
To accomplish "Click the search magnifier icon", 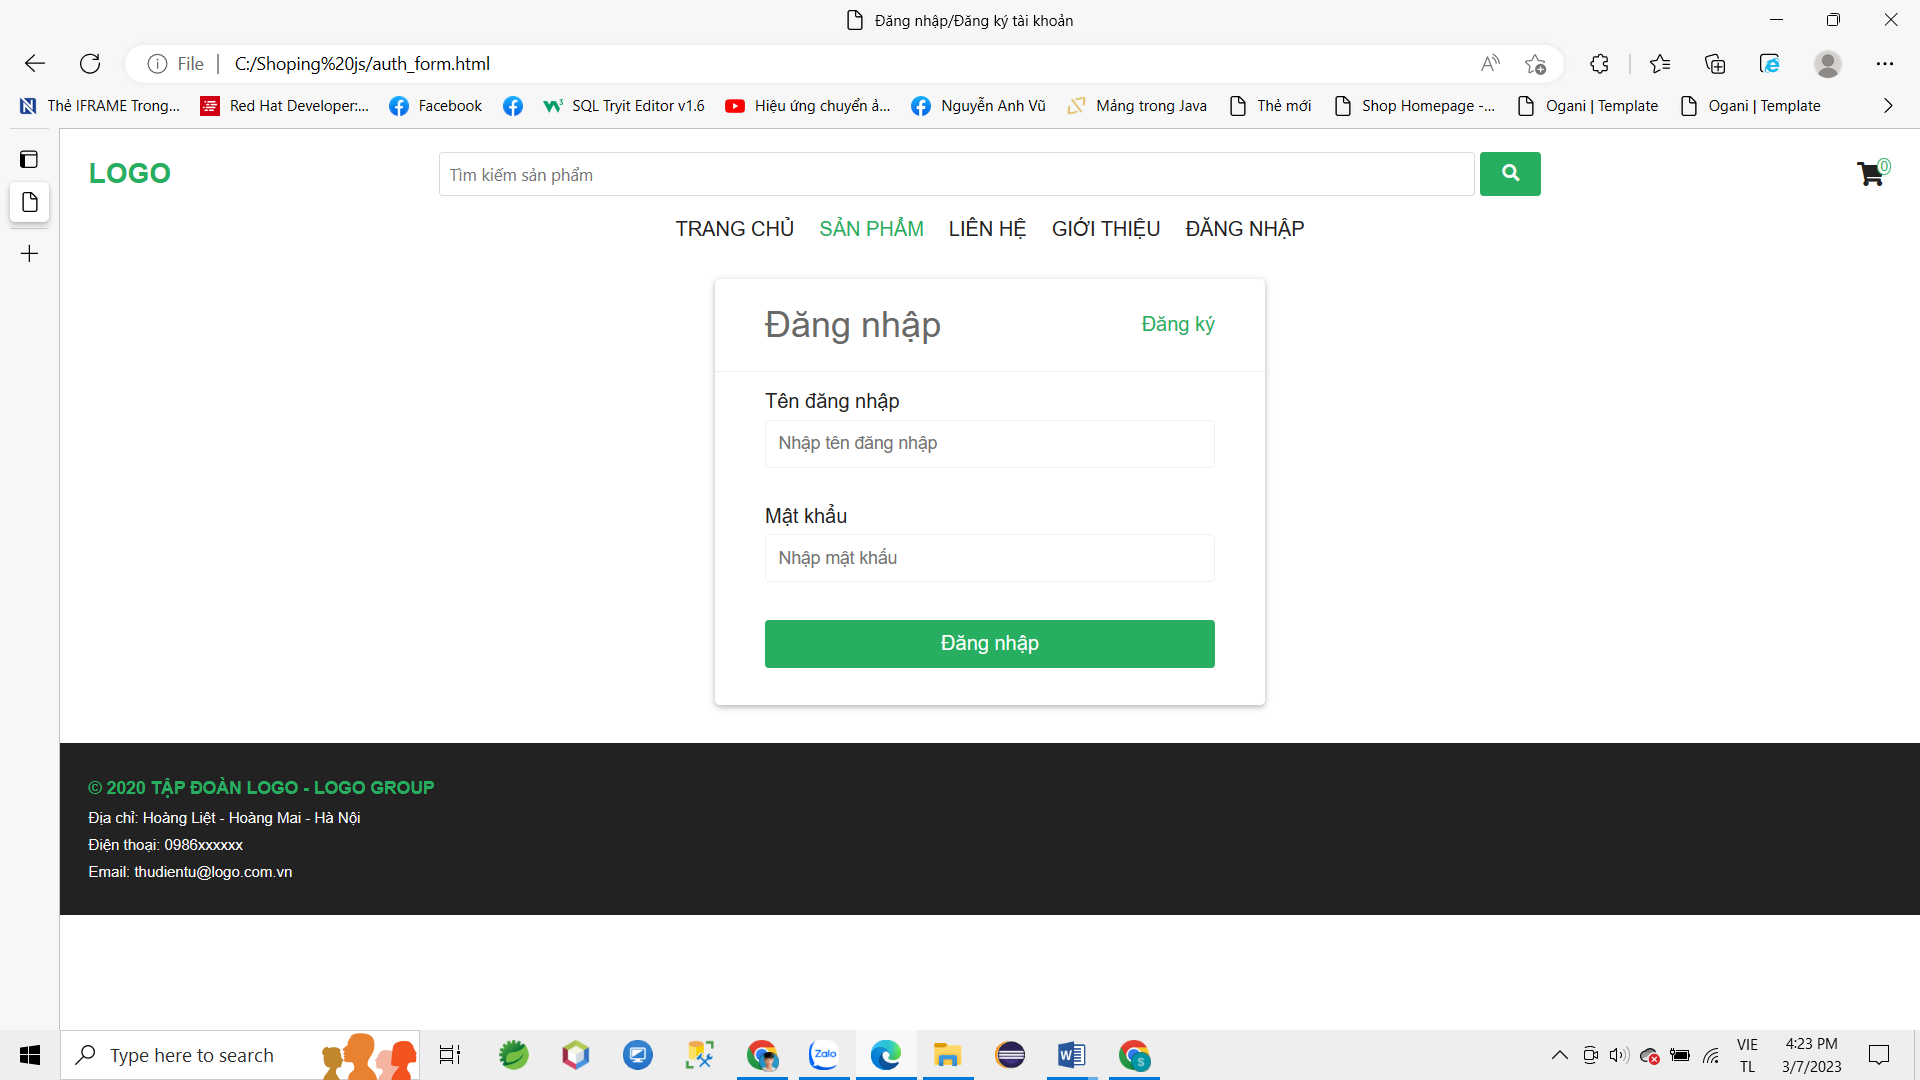I will pos(1510,173).
